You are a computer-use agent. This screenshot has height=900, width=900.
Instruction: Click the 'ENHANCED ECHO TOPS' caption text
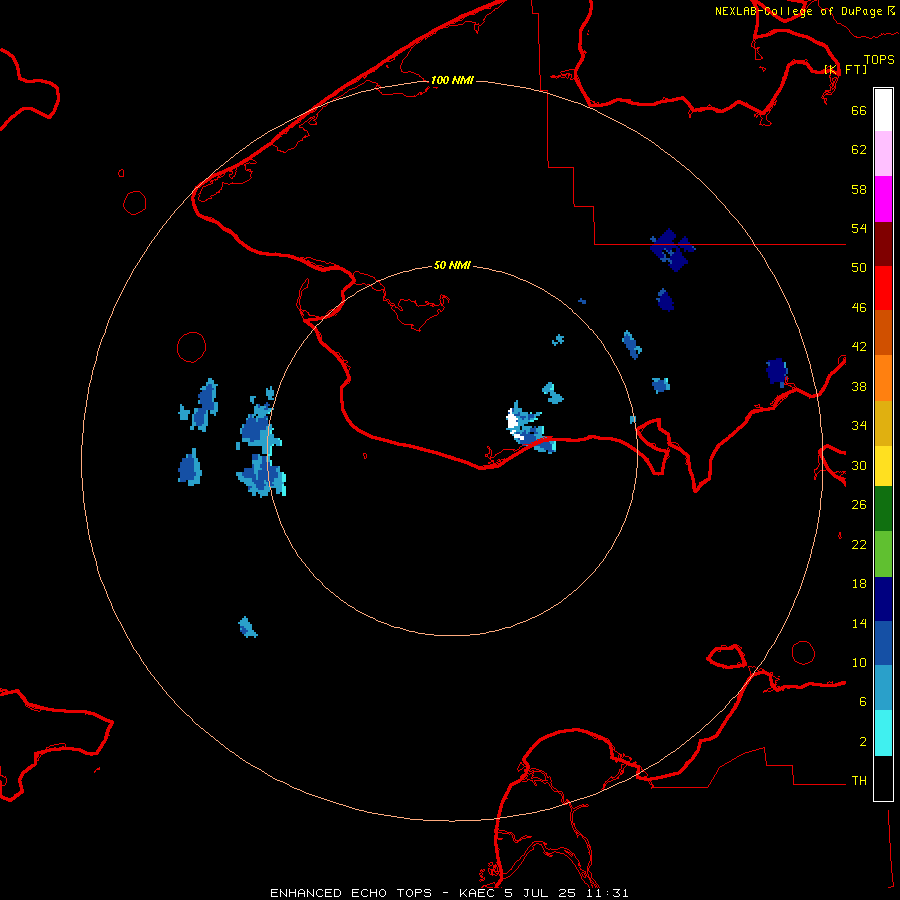point(351,893)
